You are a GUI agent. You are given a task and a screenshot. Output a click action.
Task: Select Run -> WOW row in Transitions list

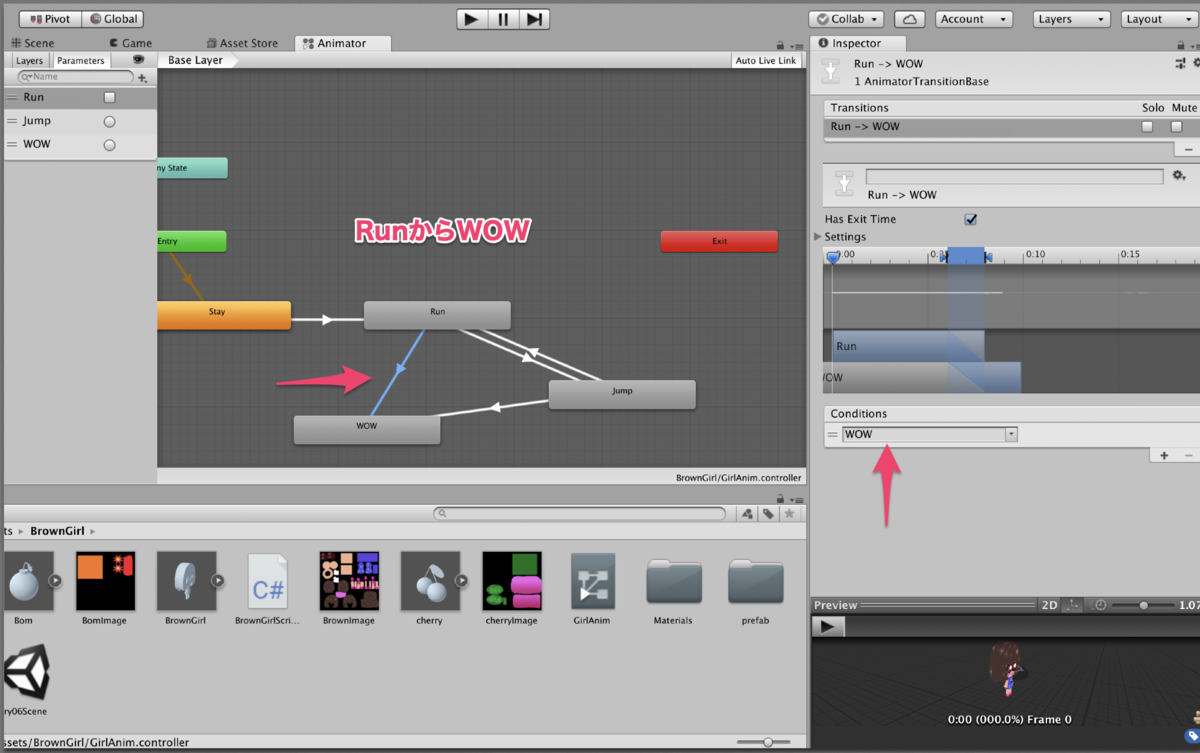pos(1011,127)
